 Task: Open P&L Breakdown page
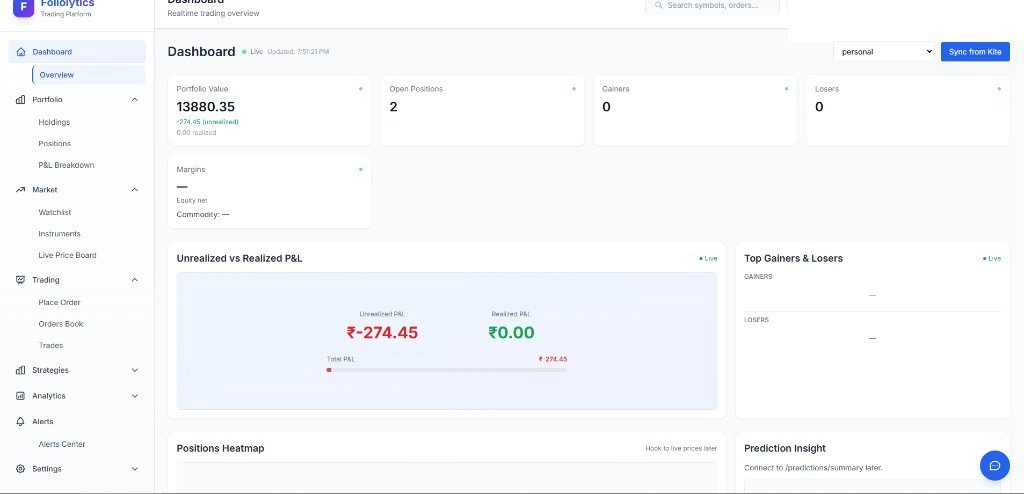(x=66, y=165)
